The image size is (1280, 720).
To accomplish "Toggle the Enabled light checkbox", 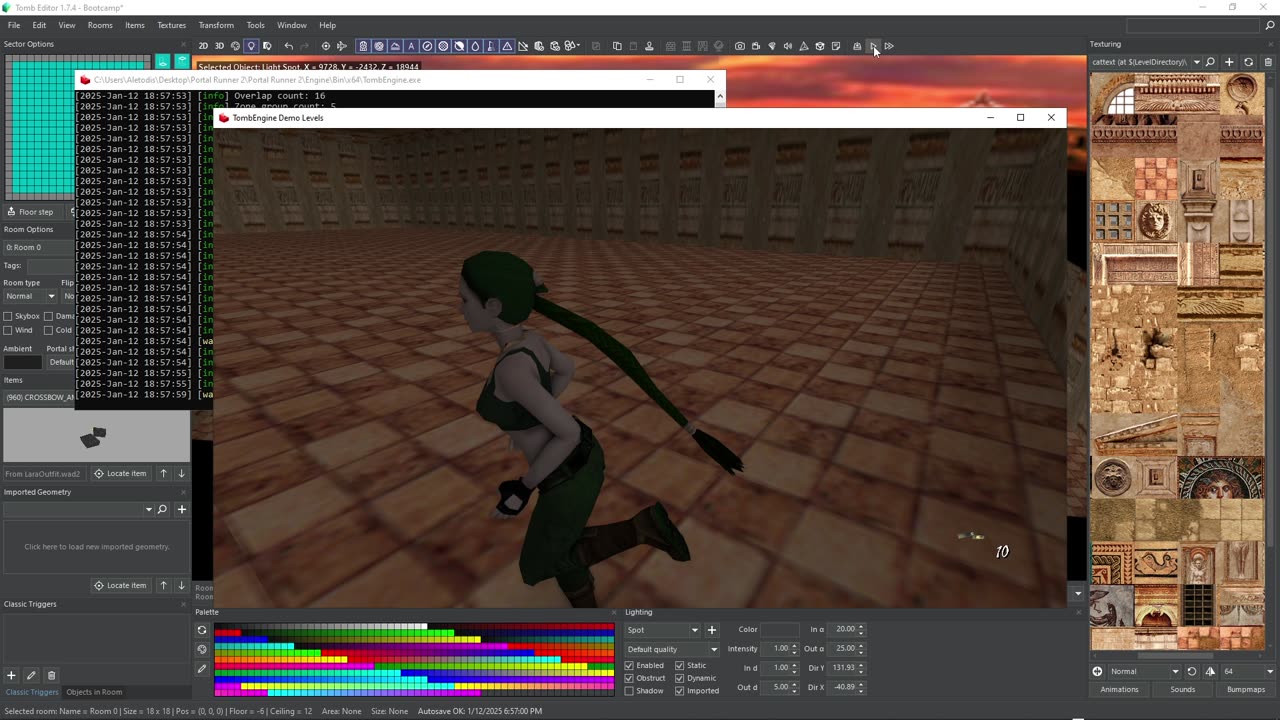I will point(630,665).
